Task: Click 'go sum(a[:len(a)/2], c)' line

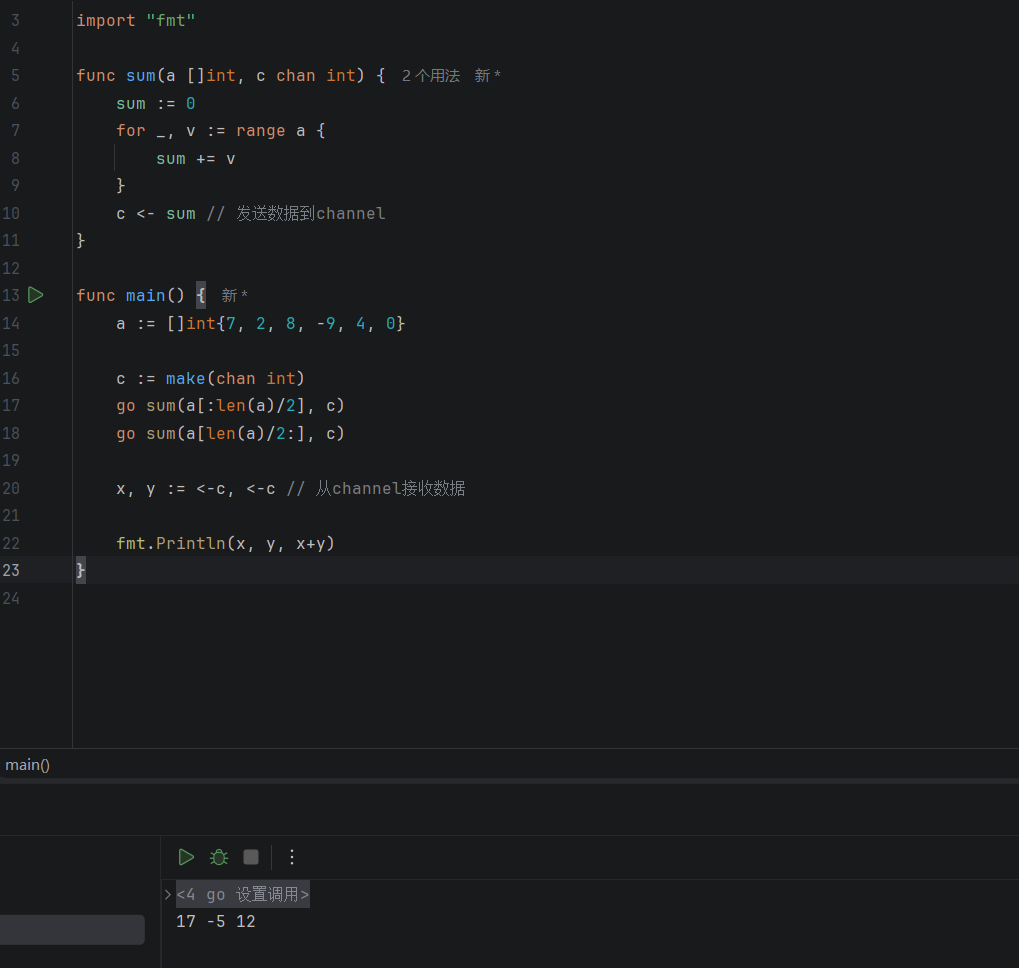Action: coord(231,406)
